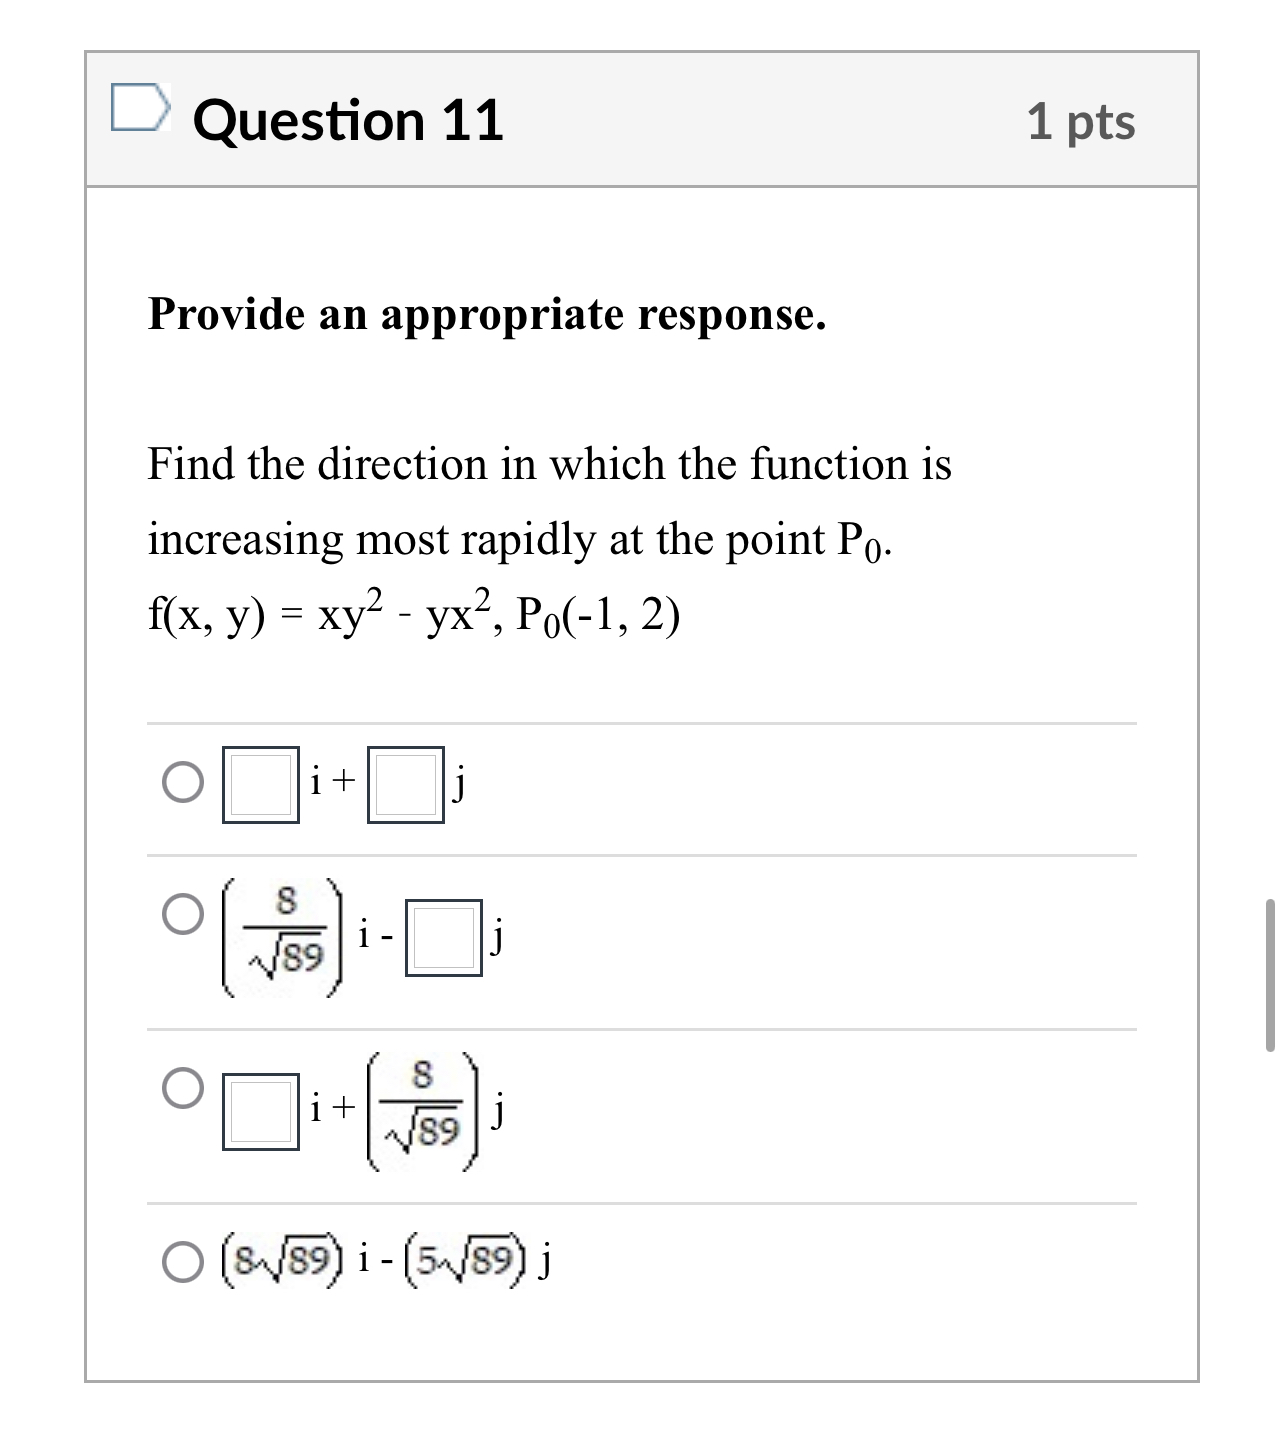Select the (8/√89)i - [ ]j answer option
Image resolution: width=1284 pixels, height=1454 pixels.
point(180,912)
